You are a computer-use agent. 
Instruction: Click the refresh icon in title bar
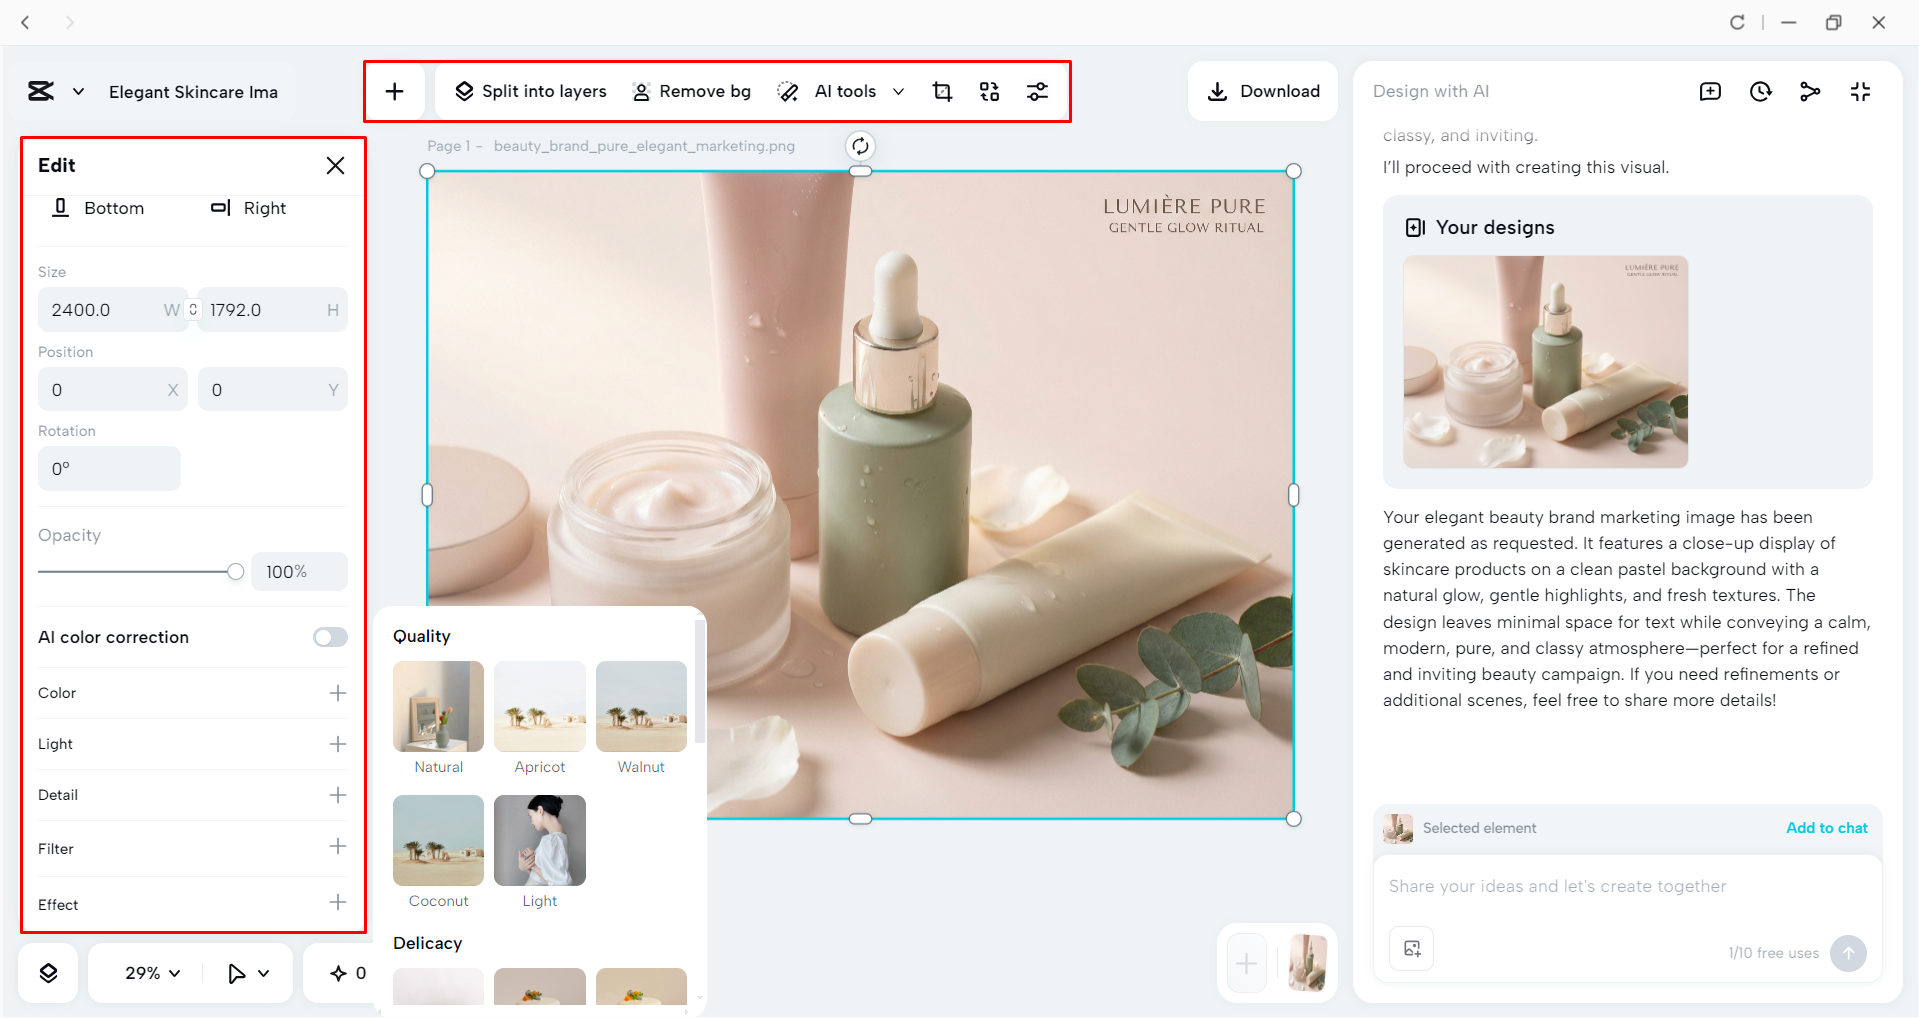[1738, 22]
